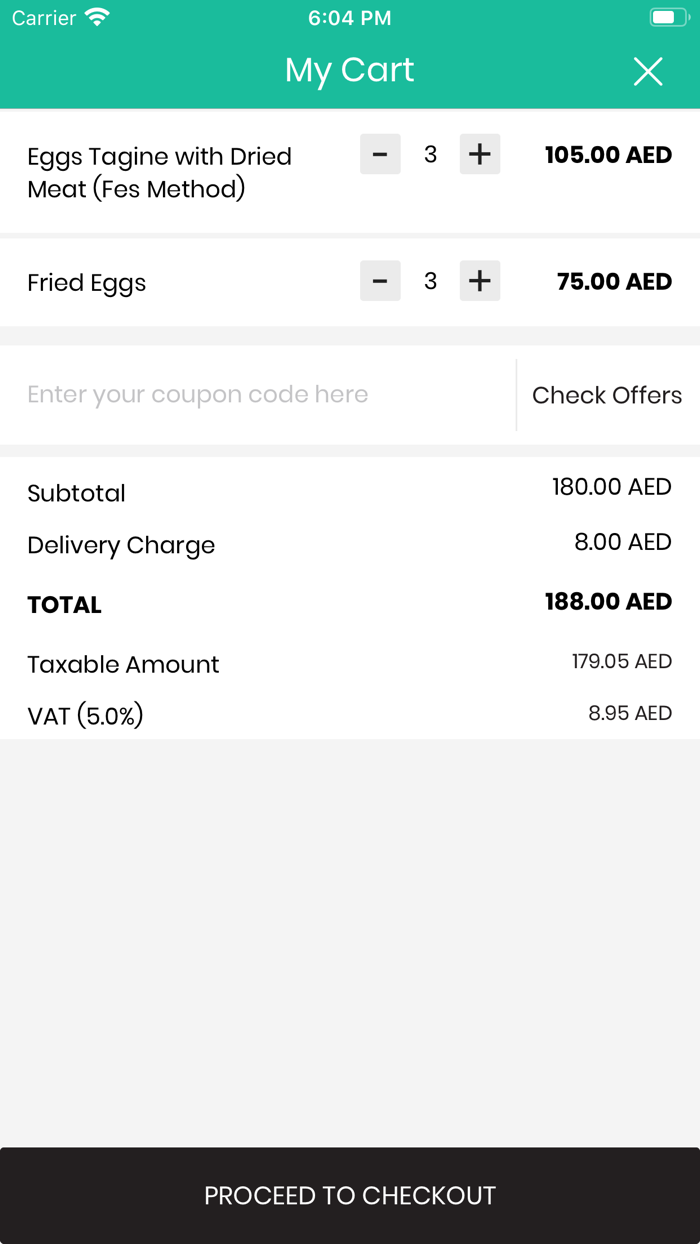Tap the 105.00 AED item price
This screenshot has width=700, height=1244.
click(608, 155)
